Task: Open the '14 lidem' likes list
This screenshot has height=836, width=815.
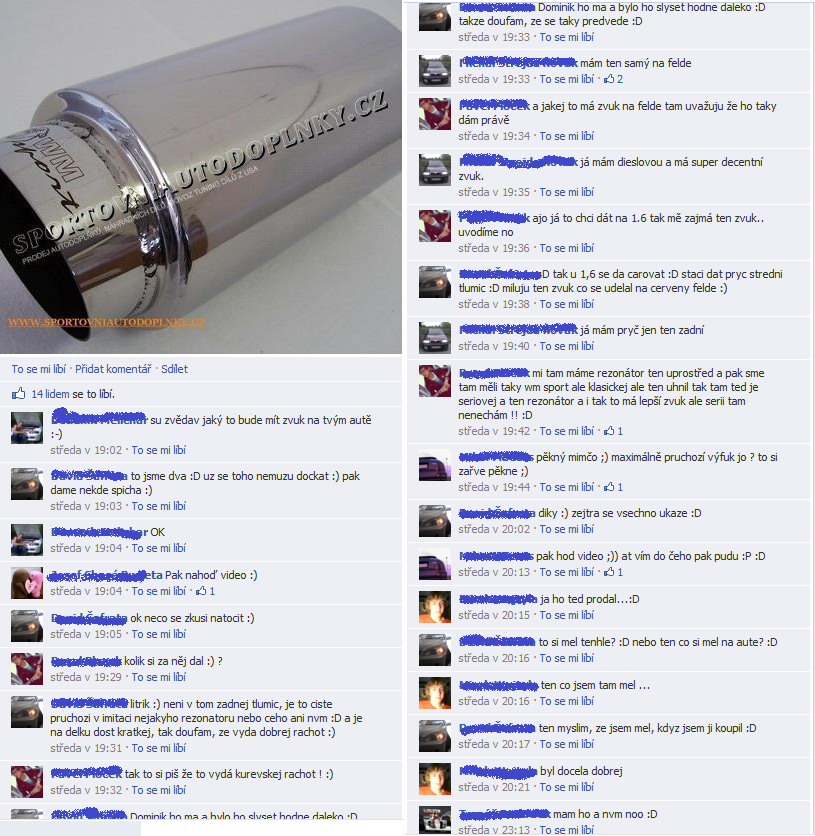Action: click(50, 394)
